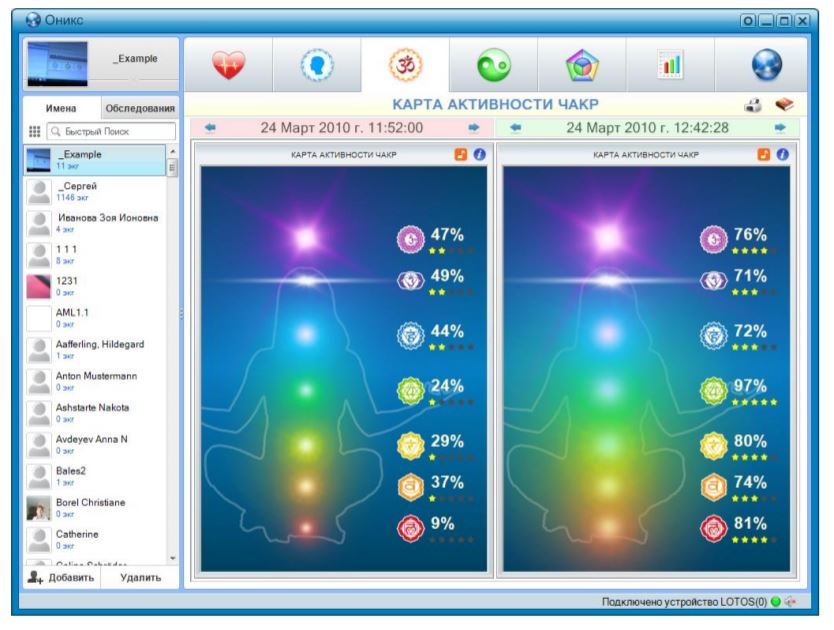
Task: Toggle the grid view icon beside search
Action: tap(34, 131)
